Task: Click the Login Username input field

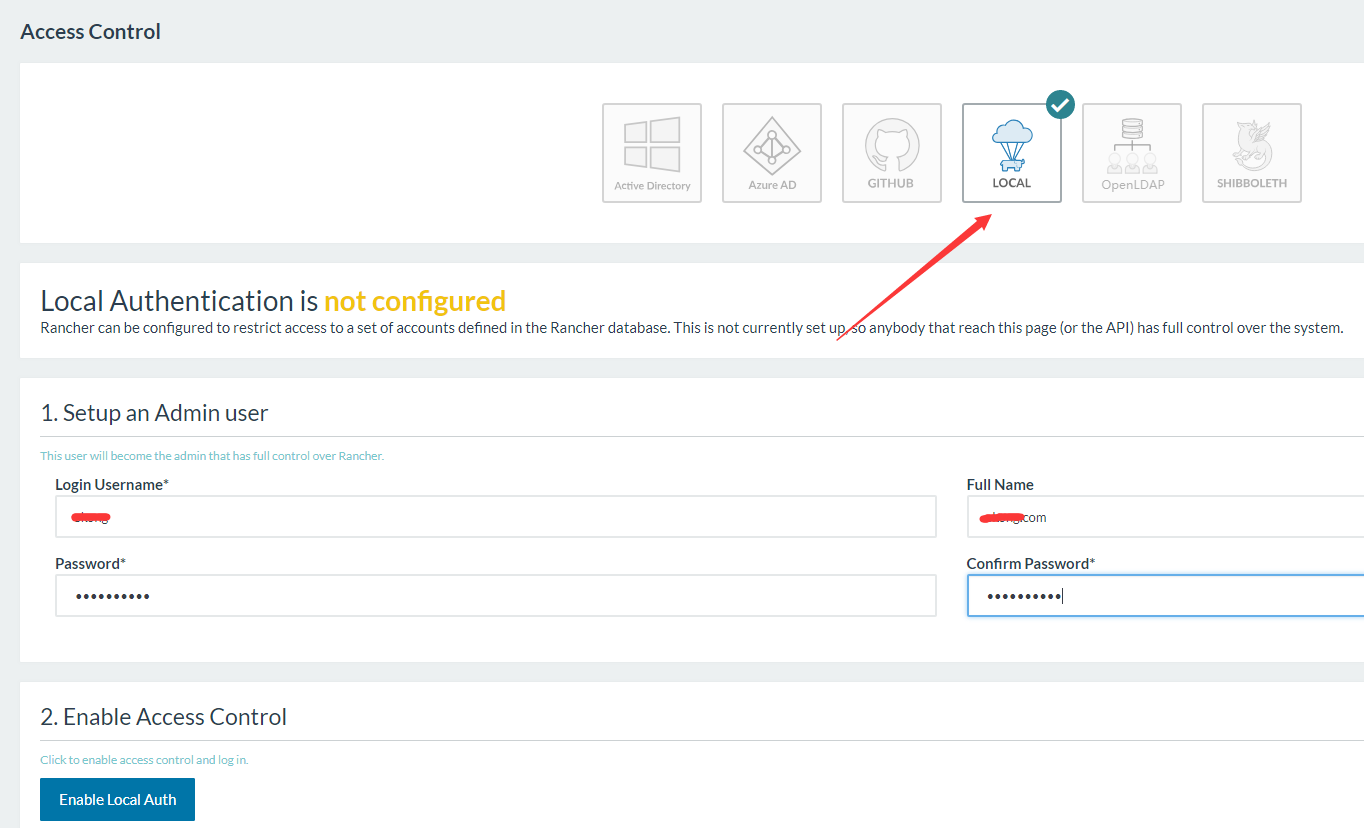Action: pyautogui.click(x=496, y=517)
